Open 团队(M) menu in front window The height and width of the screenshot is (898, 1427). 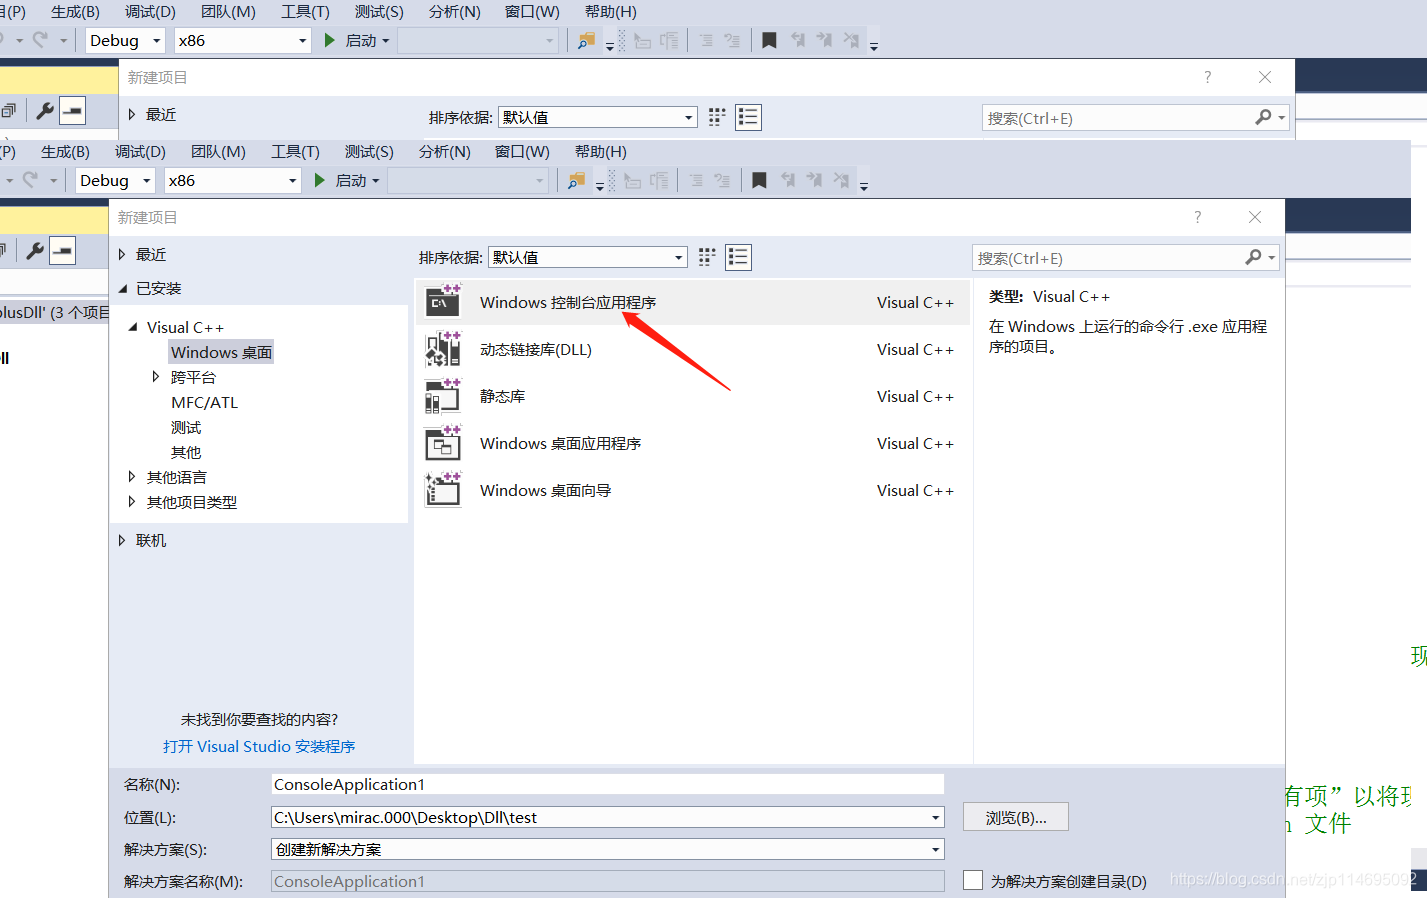tap(218, 151)
